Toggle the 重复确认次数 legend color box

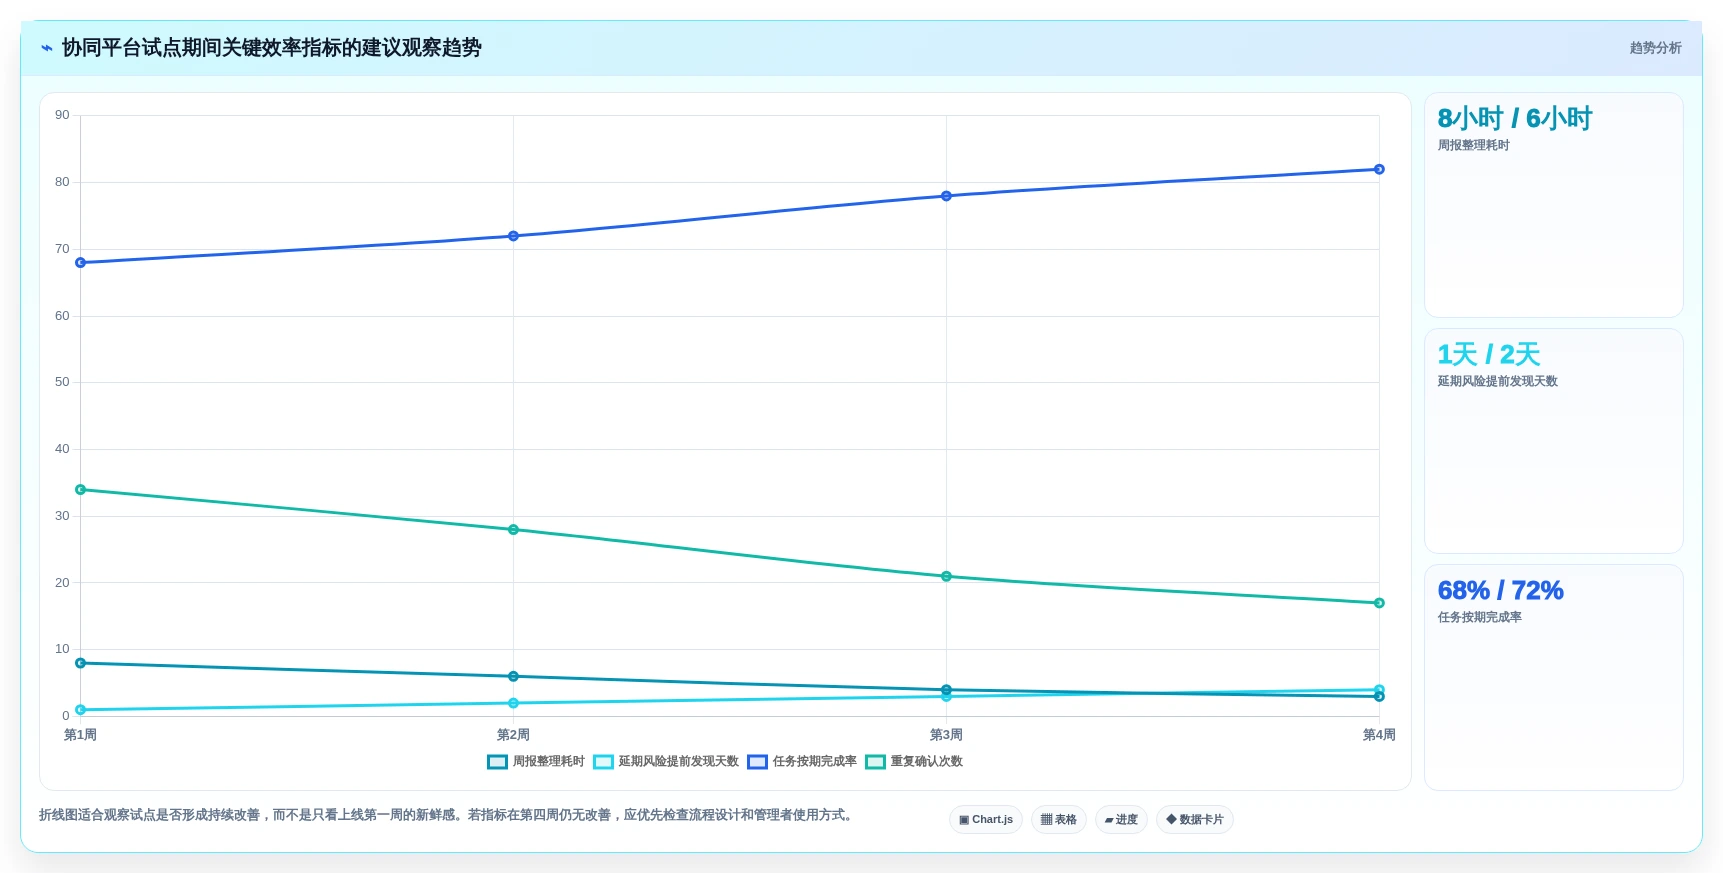(x=875, y=762)
